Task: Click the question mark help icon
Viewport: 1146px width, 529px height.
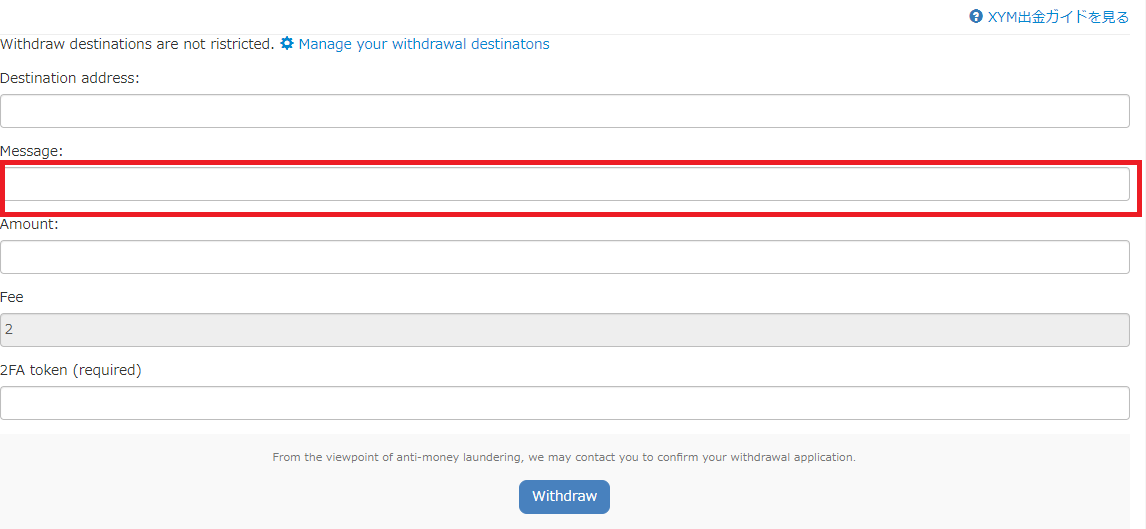Action: 976,17
